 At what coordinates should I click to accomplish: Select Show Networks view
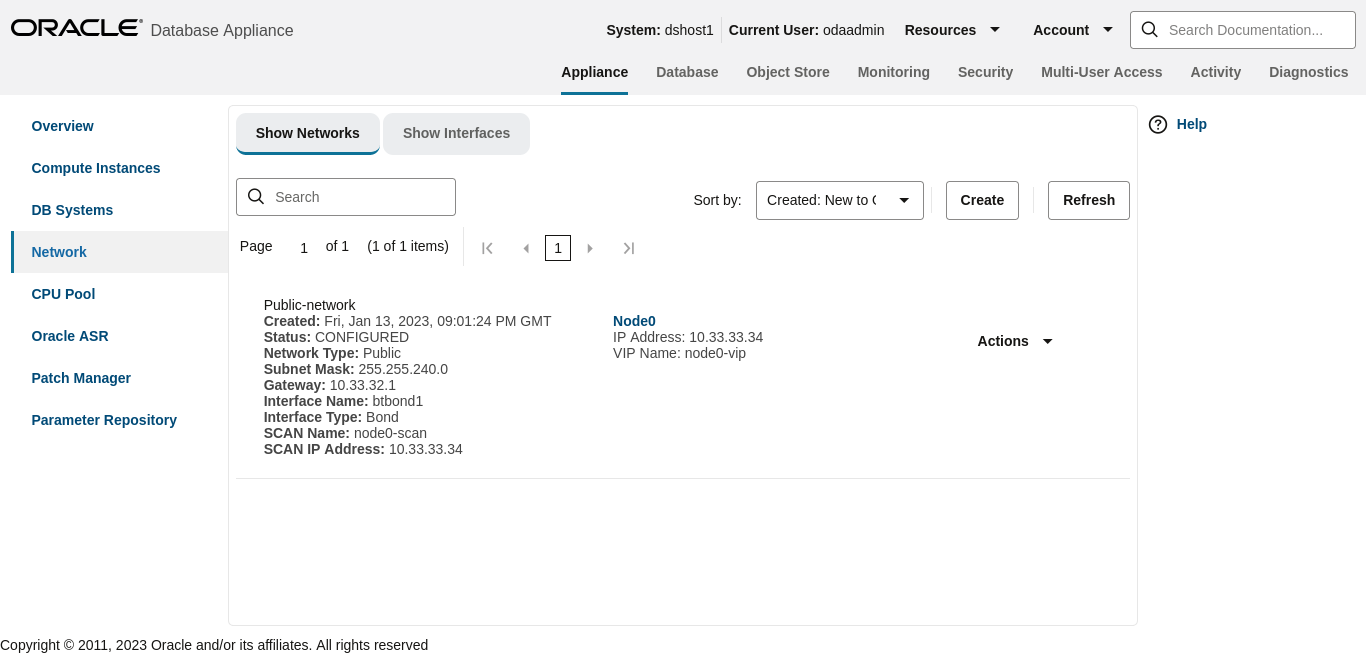[308, 133]
